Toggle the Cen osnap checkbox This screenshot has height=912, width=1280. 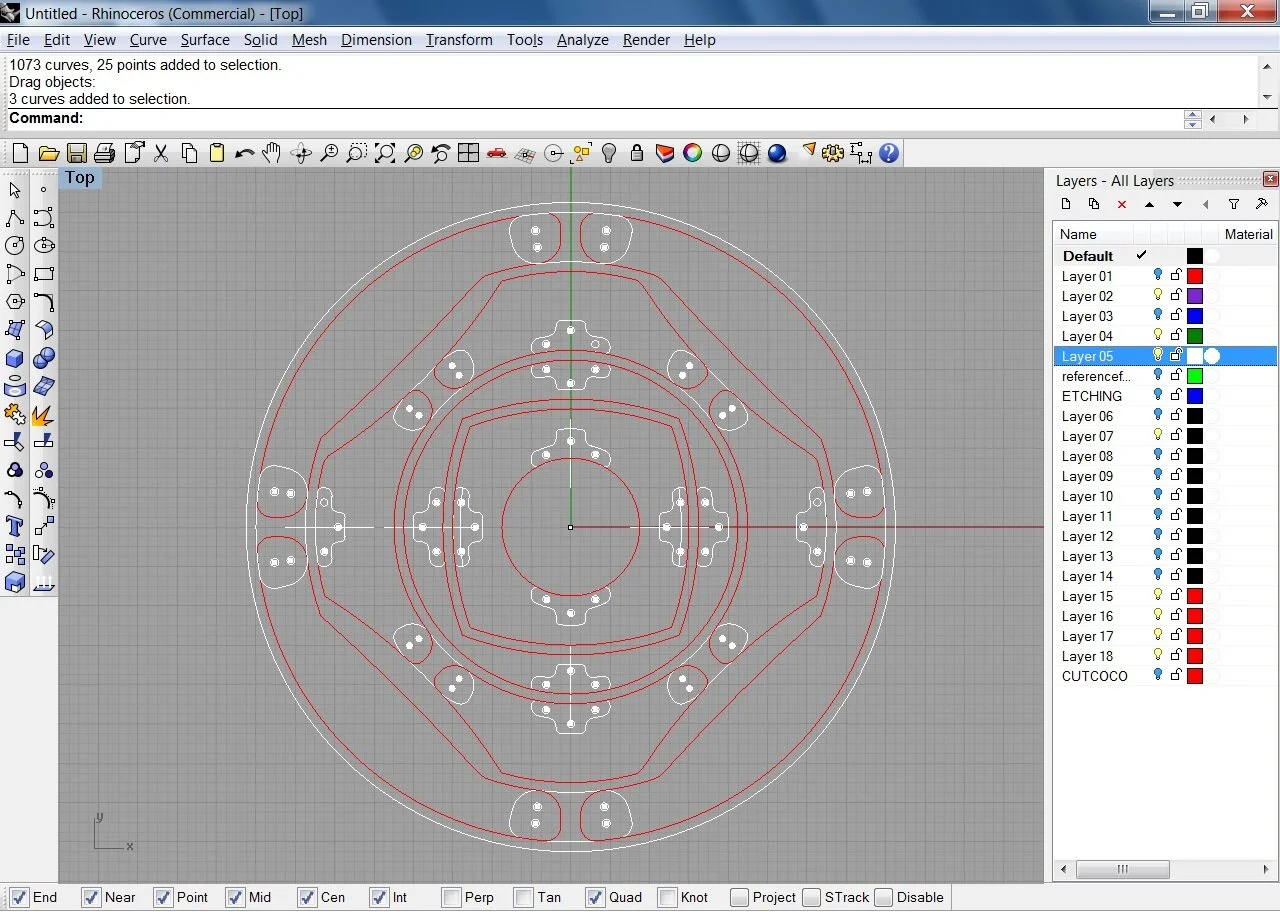pyautogui.click(x=307, y=897)
